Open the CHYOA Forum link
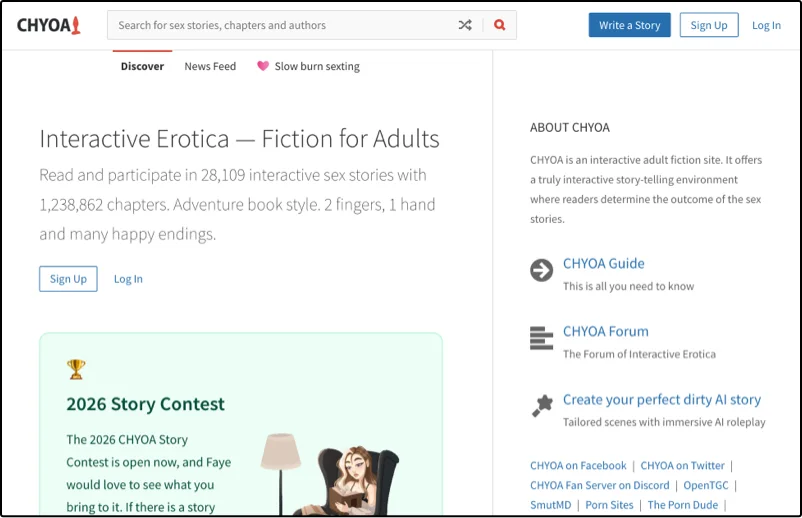The height and width of the screenshot is (518, 802). point(605,331)
